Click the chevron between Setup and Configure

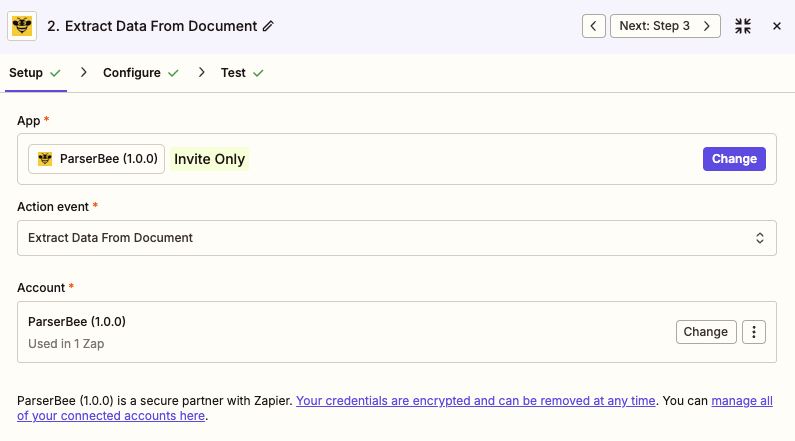tap(84, 72)
